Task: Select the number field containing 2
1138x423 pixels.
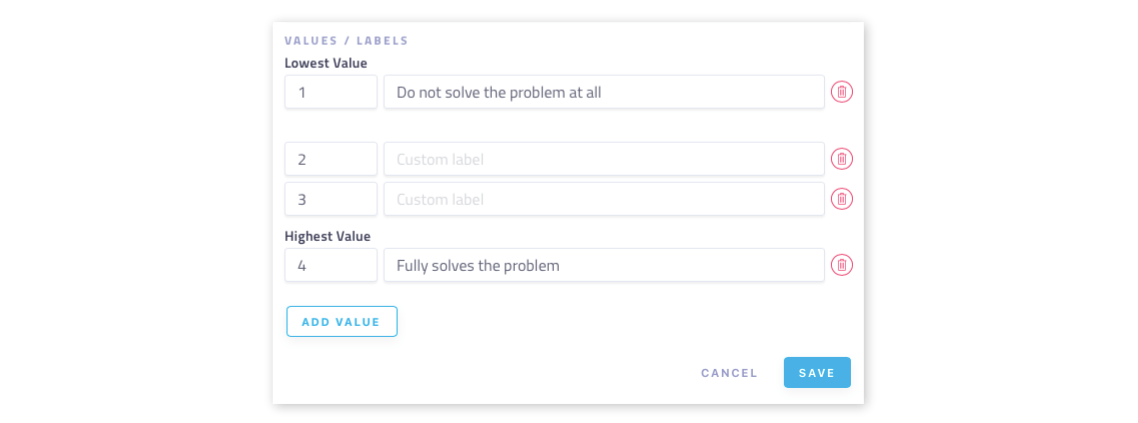Action: pyautogui.click(x=331, y=159)
